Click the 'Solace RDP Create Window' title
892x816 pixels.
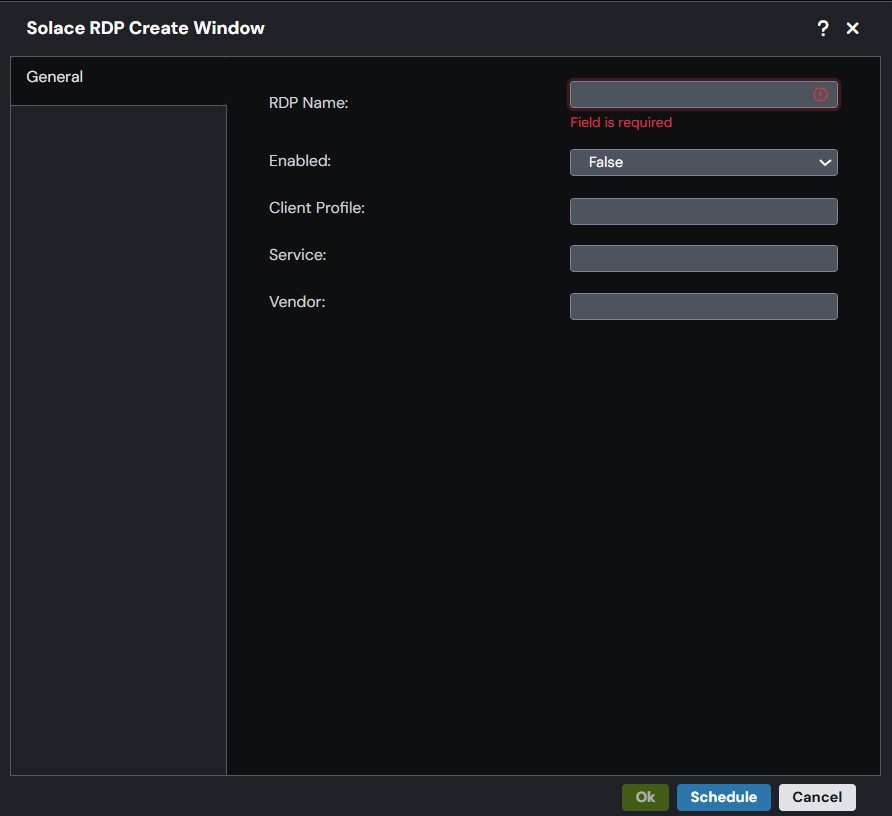(146, 28)
